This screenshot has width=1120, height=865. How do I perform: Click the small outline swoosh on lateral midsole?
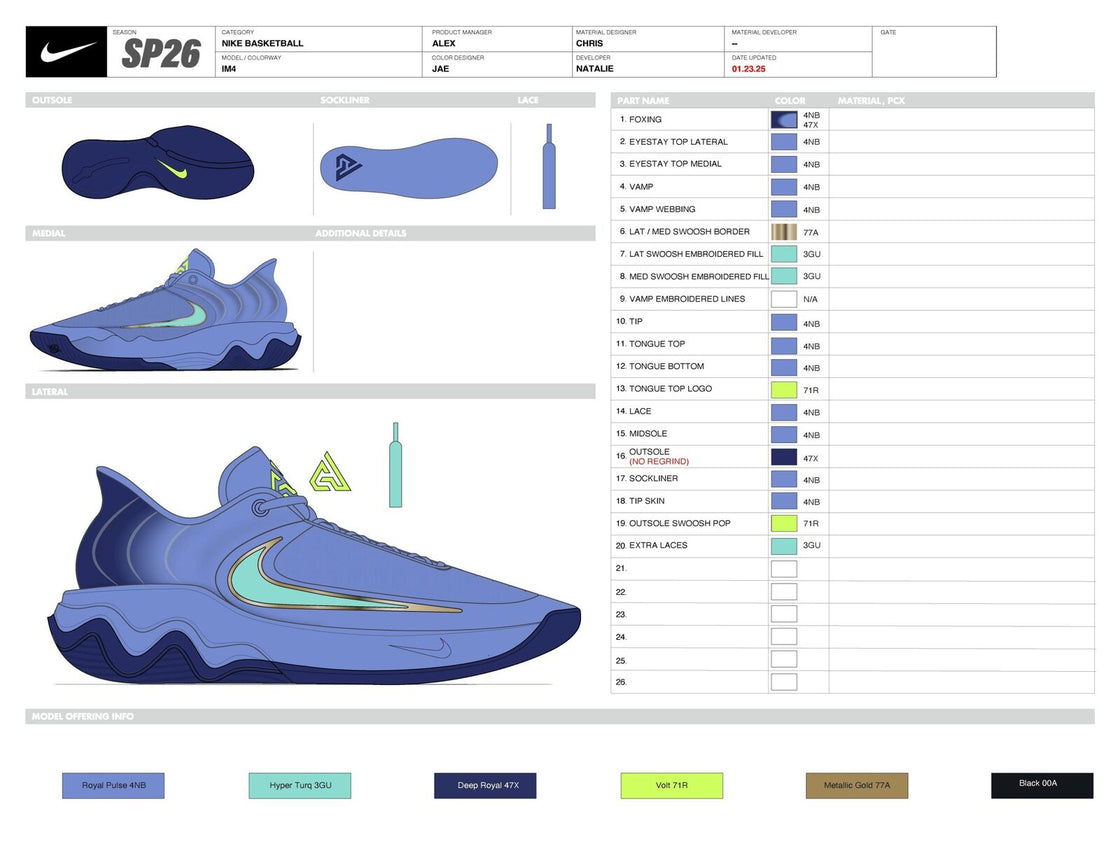tap(421, 649)
